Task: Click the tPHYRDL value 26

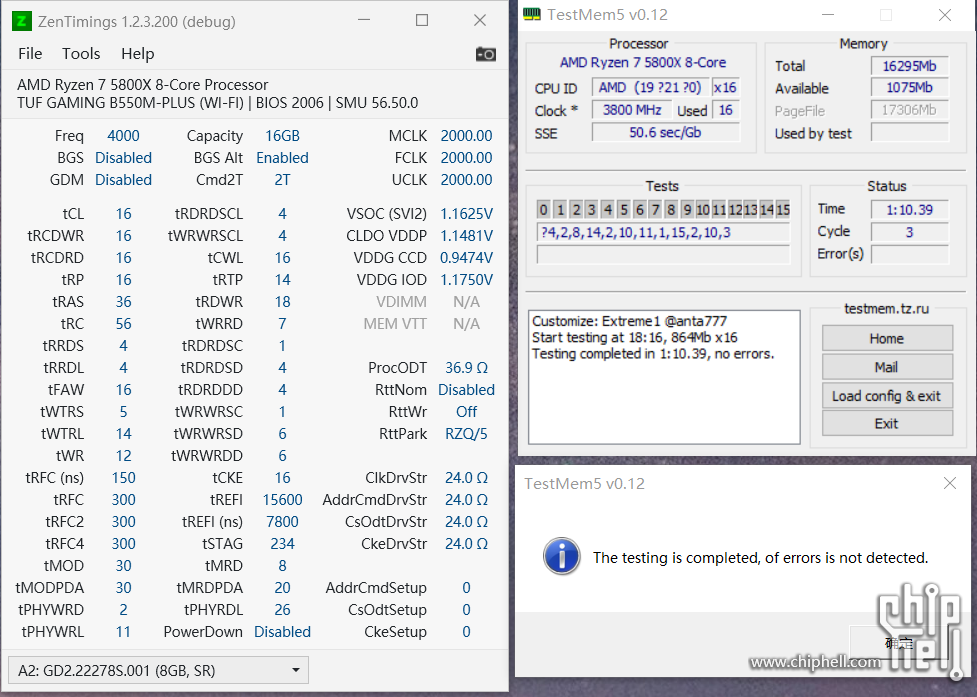Action: coord(282,610)
